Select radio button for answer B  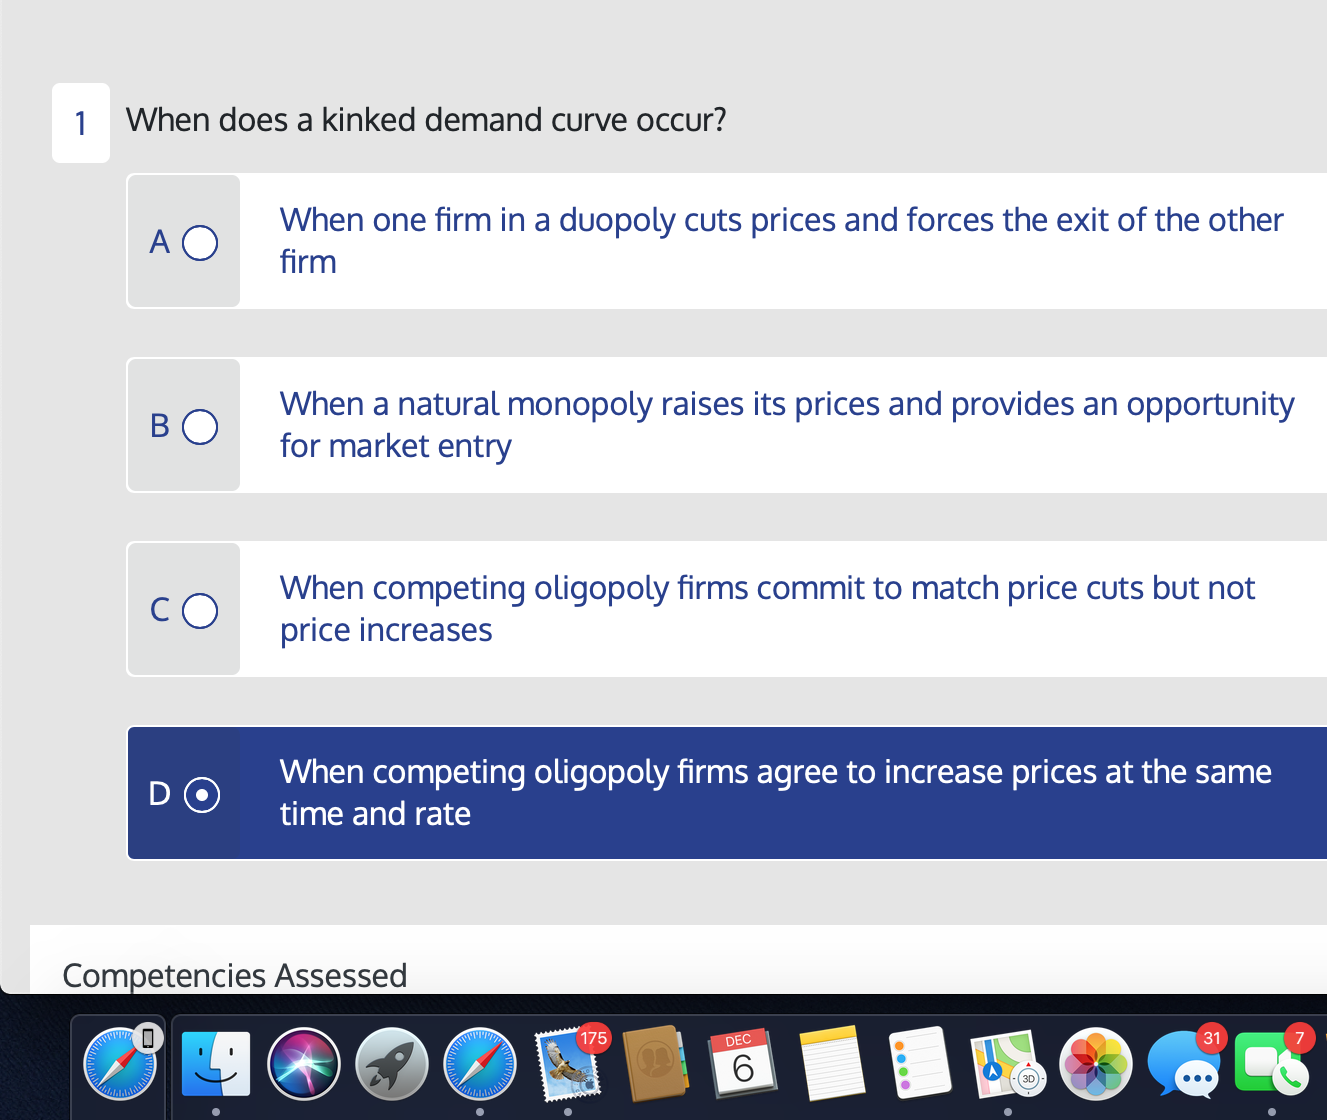201,426
